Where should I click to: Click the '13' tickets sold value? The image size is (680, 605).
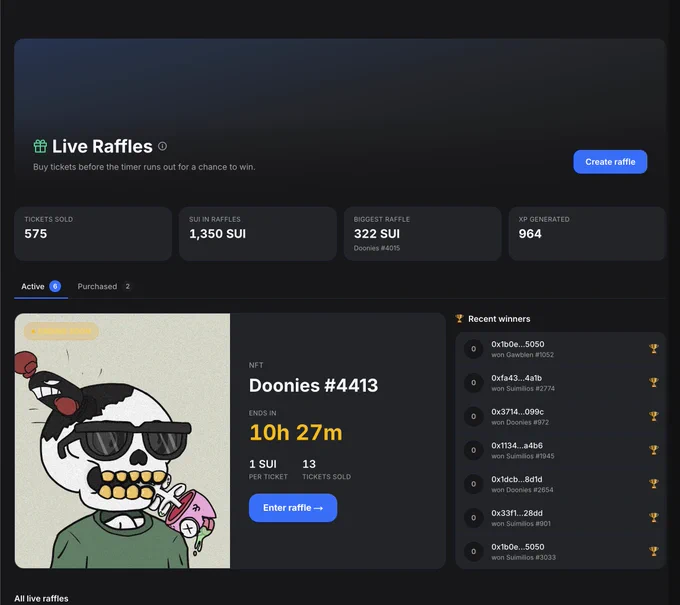(x=309, y=464)
